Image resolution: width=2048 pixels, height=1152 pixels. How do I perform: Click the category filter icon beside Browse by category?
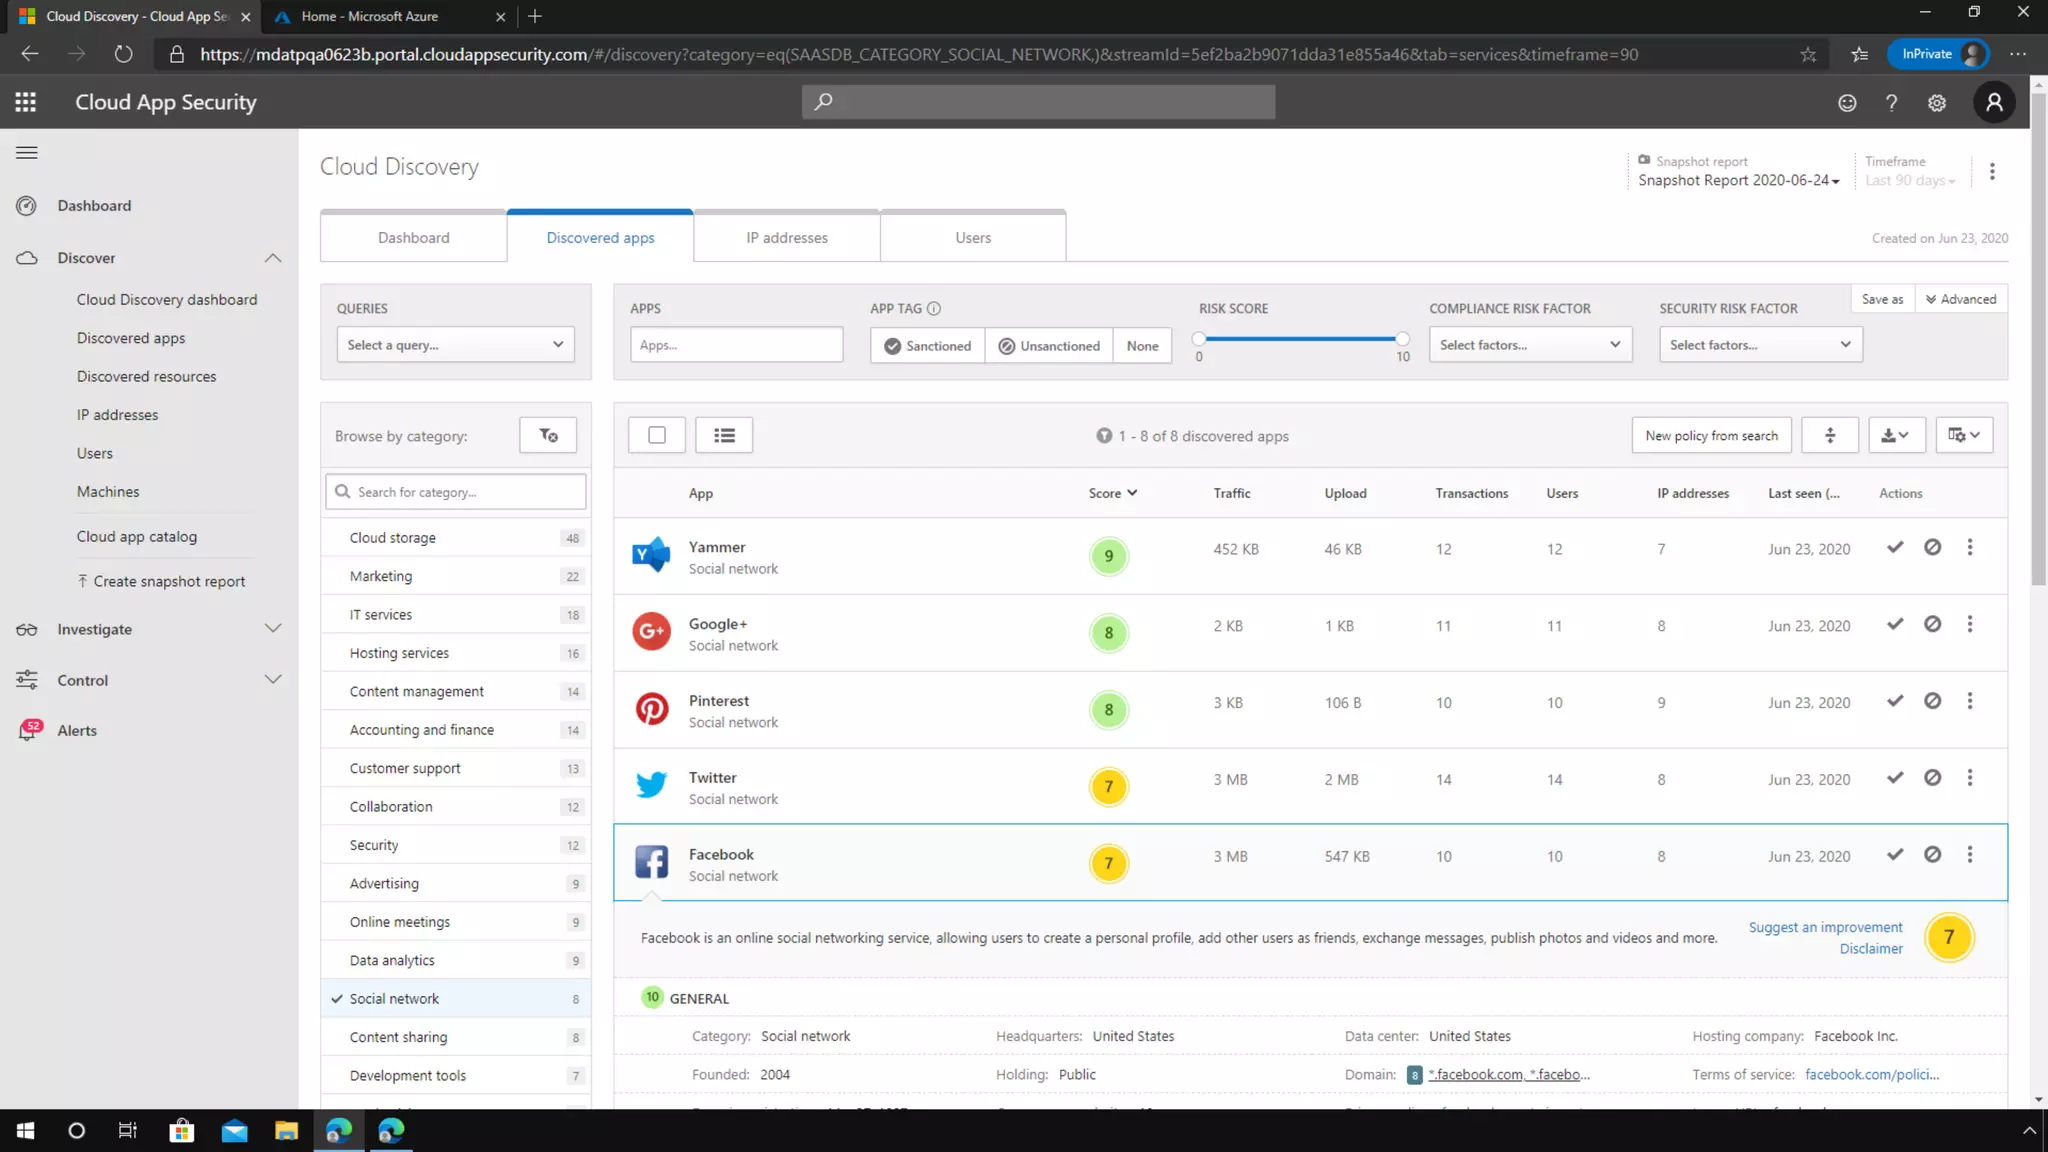548,435
